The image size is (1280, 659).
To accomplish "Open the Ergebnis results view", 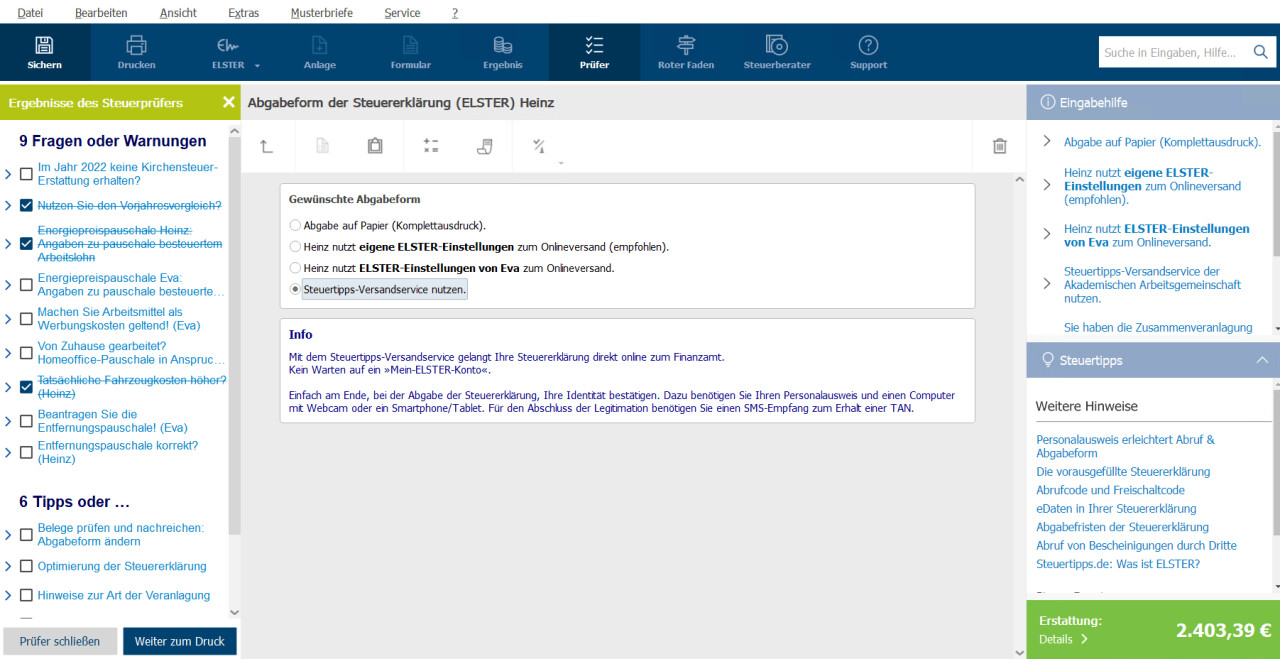I will click(502, 46).
